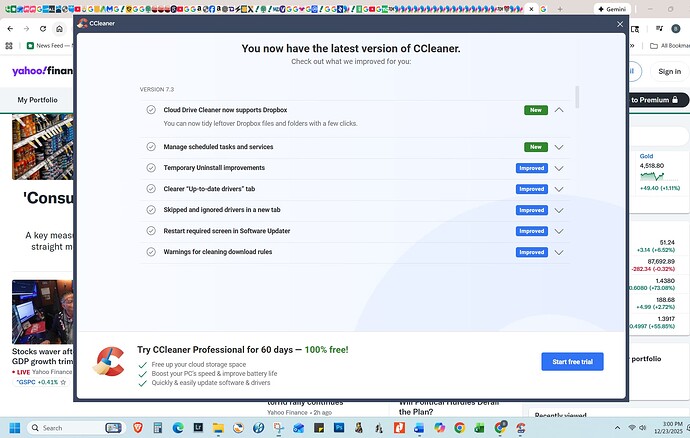Click check icon beside Temporary Uninstall improvements
This screenshot has height=438, width=690.
tap(151, 168)
